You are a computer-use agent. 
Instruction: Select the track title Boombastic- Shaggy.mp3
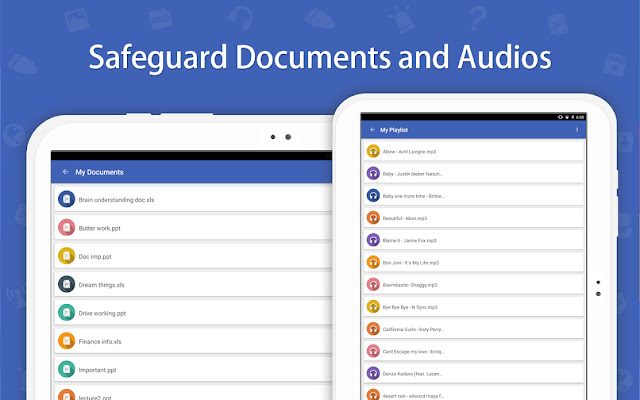click(x=410, y=285)
